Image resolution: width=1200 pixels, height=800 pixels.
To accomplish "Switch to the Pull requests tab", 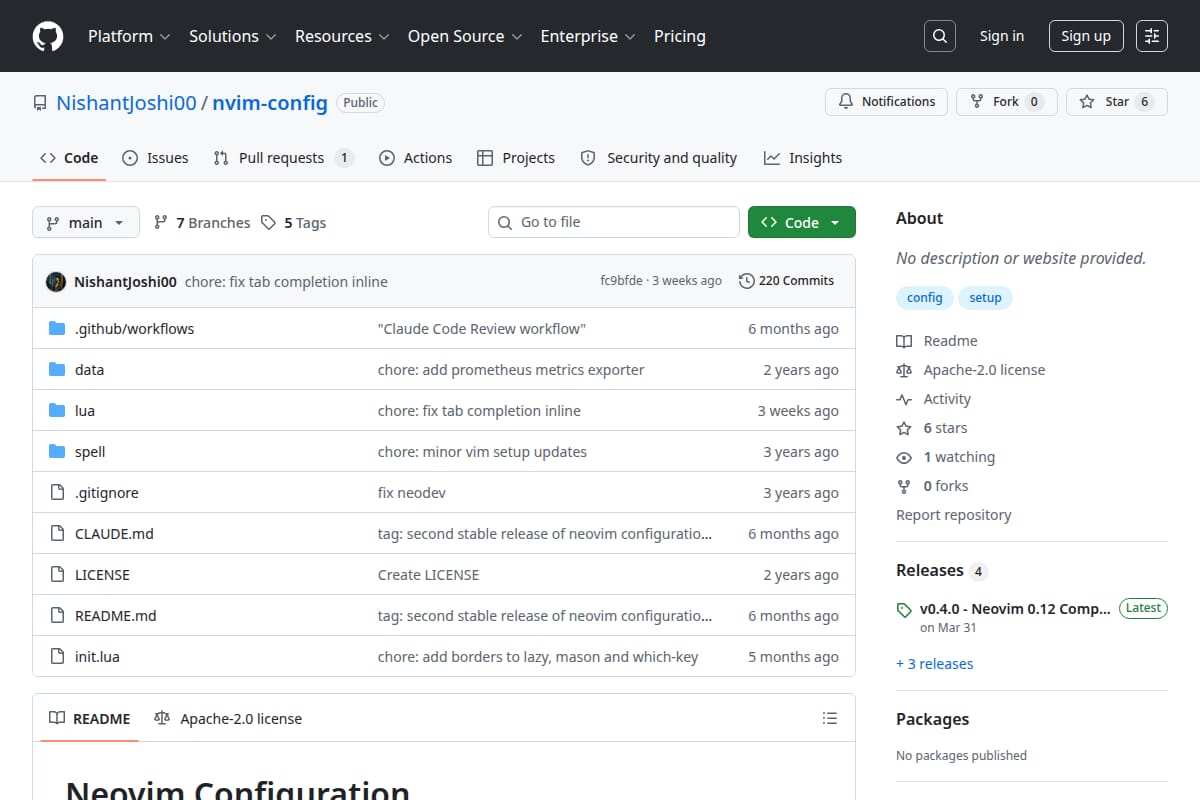I will (283, 158).
